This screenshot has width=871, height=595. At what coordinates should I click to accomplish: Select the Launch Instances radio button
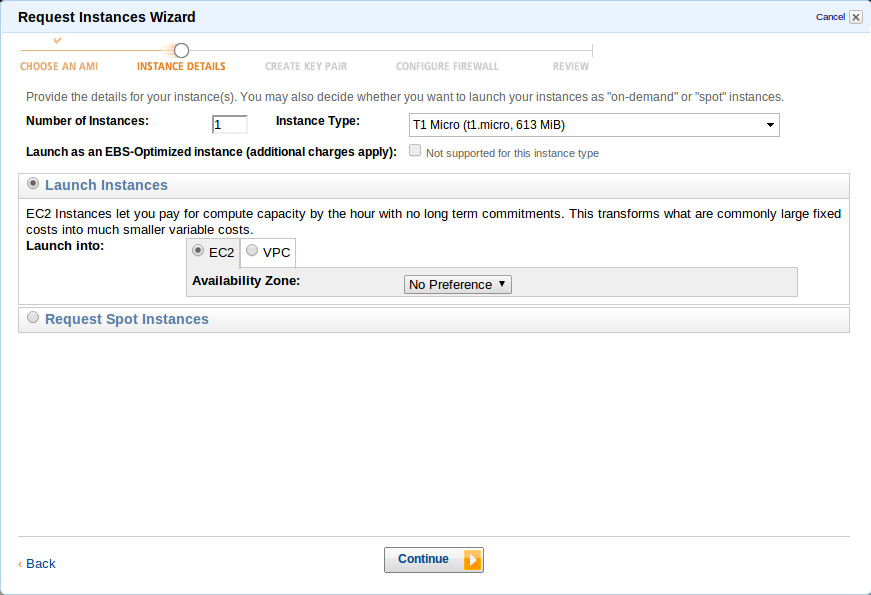tap(34, 184)
